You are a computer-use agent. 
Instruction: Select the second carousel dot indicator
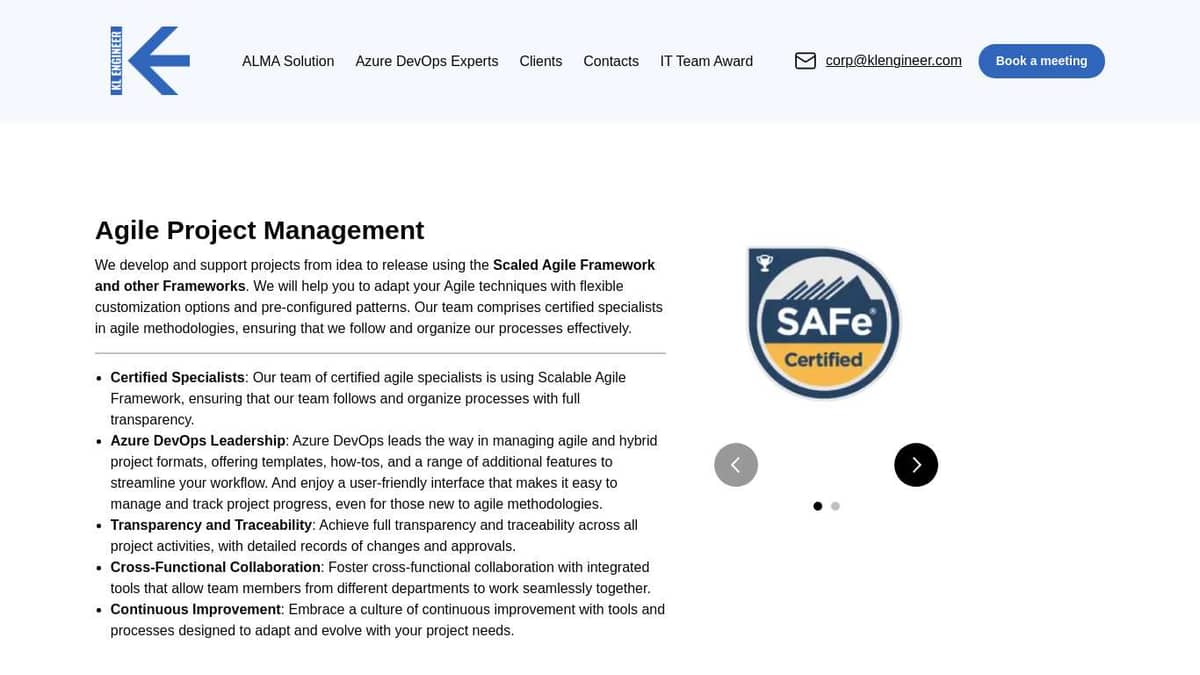[x=835, y=506]
